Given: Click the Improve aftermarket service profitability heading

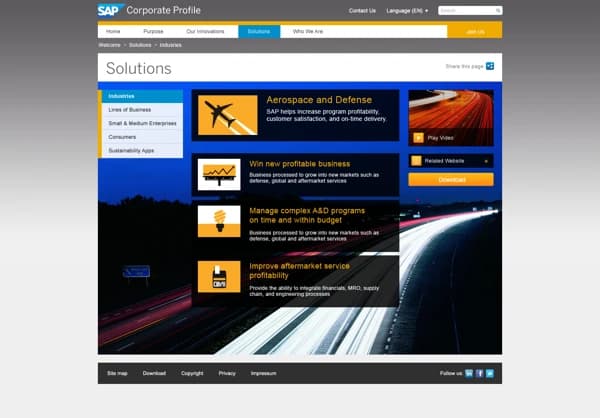Looking at the screenshot, I should tap(299, 271).
